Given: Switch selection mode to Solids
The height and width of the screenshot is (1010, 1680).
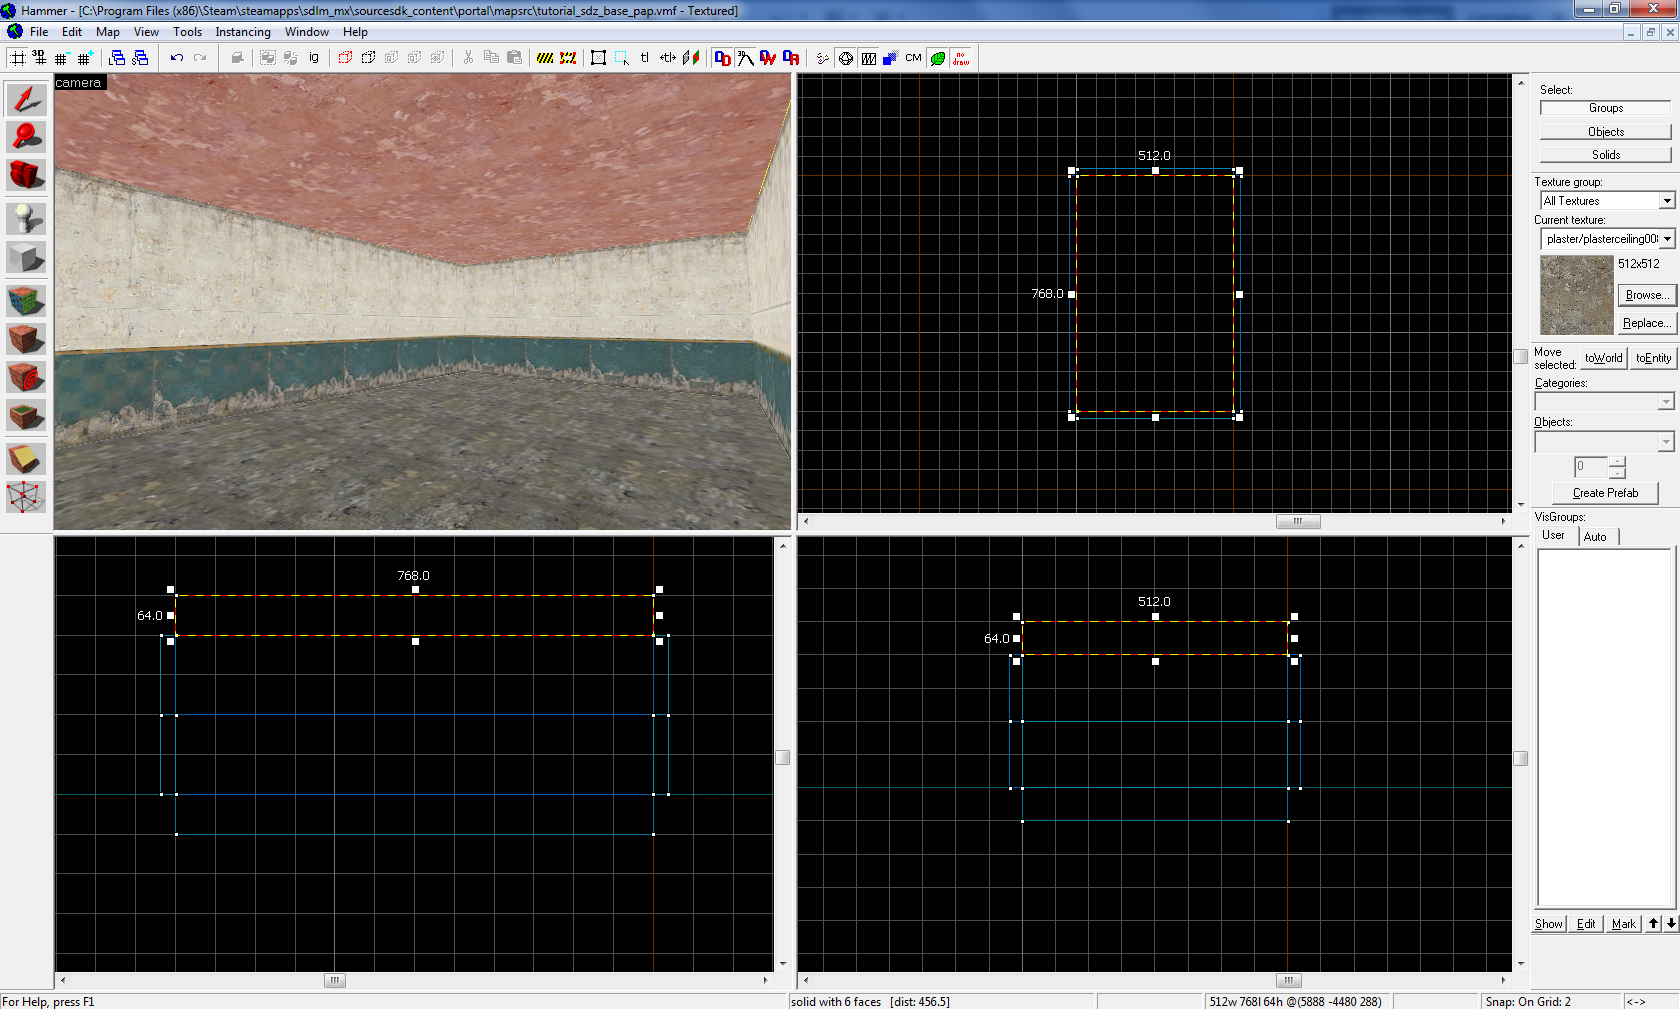Looking at the screenshot, I should (x=1605, y=155).
